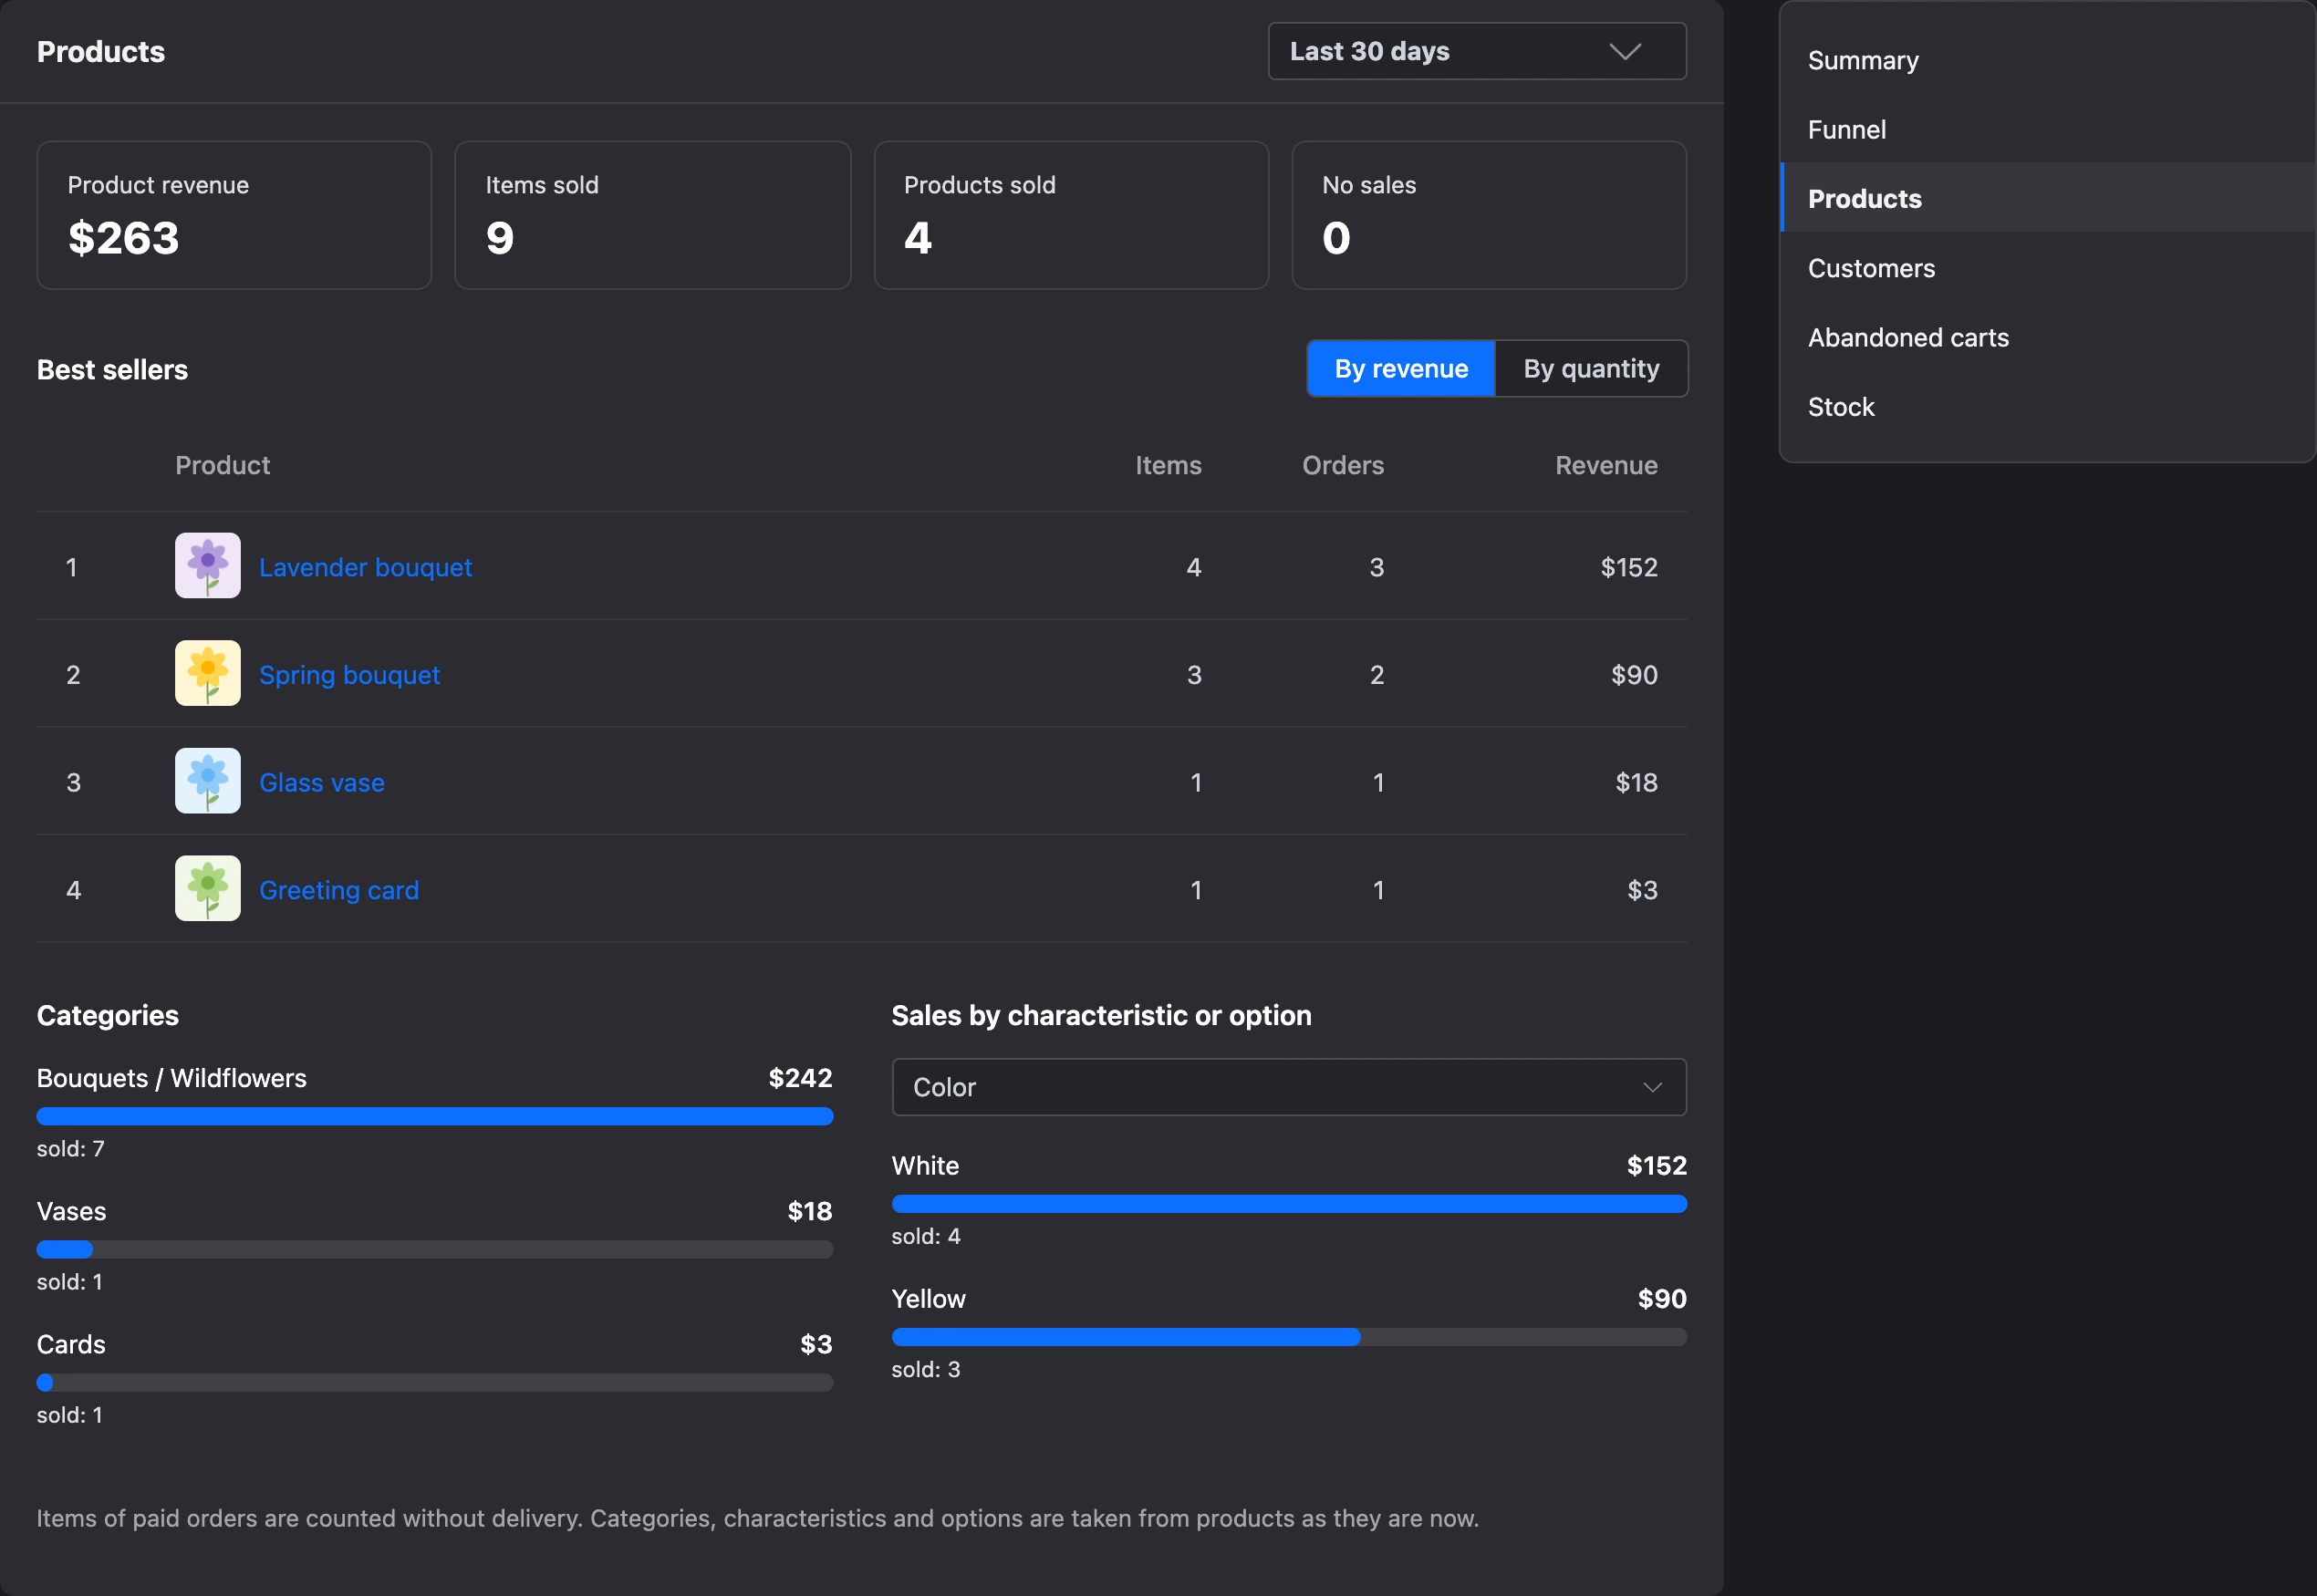
Task: Click the Product column header
Action: [223, 465]
